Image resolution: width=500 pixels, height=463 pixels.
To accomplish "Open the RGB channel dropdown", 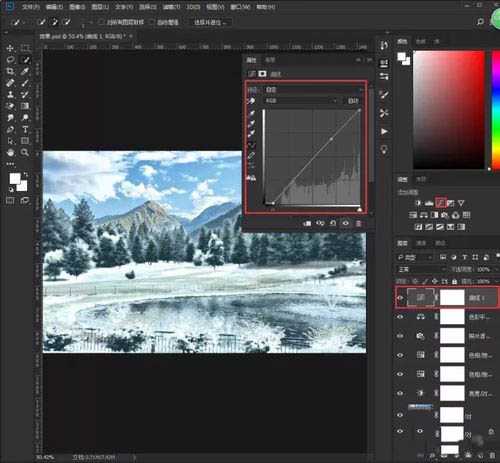I will pyautogui.click(x=301, y=100).
